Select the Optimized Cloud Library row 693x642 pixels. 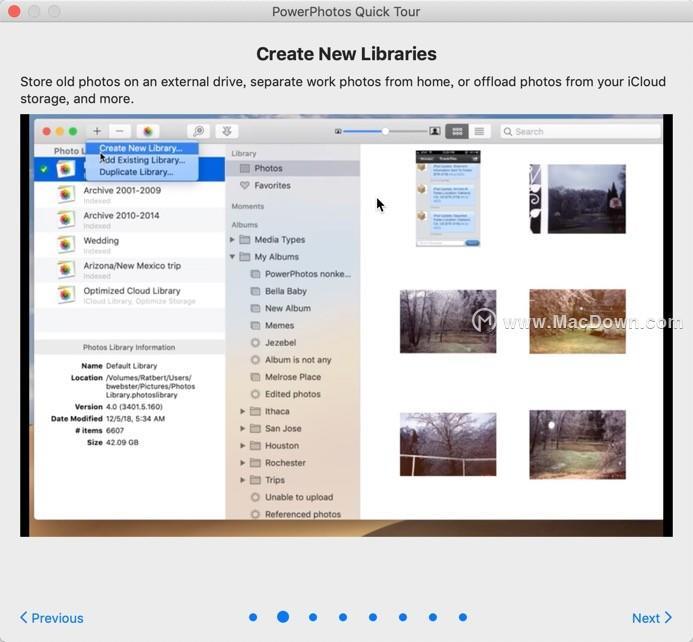coord(129,295)
